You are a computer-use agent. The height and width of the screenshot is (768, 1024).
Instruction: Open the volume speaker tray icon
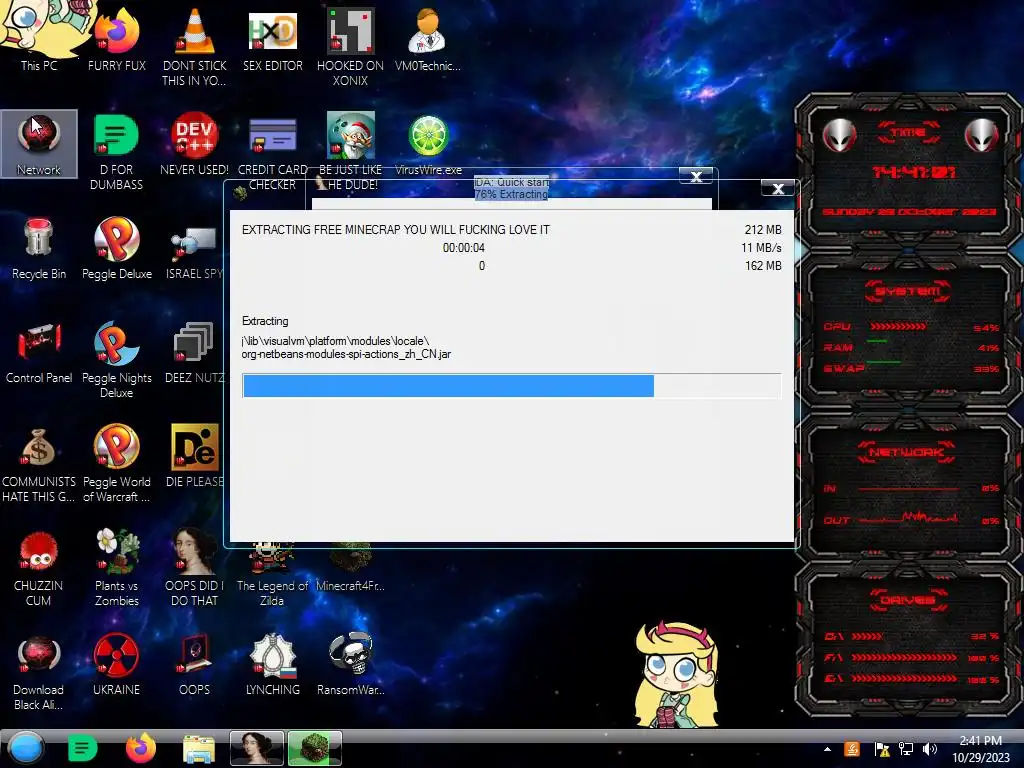click(930, 749)
